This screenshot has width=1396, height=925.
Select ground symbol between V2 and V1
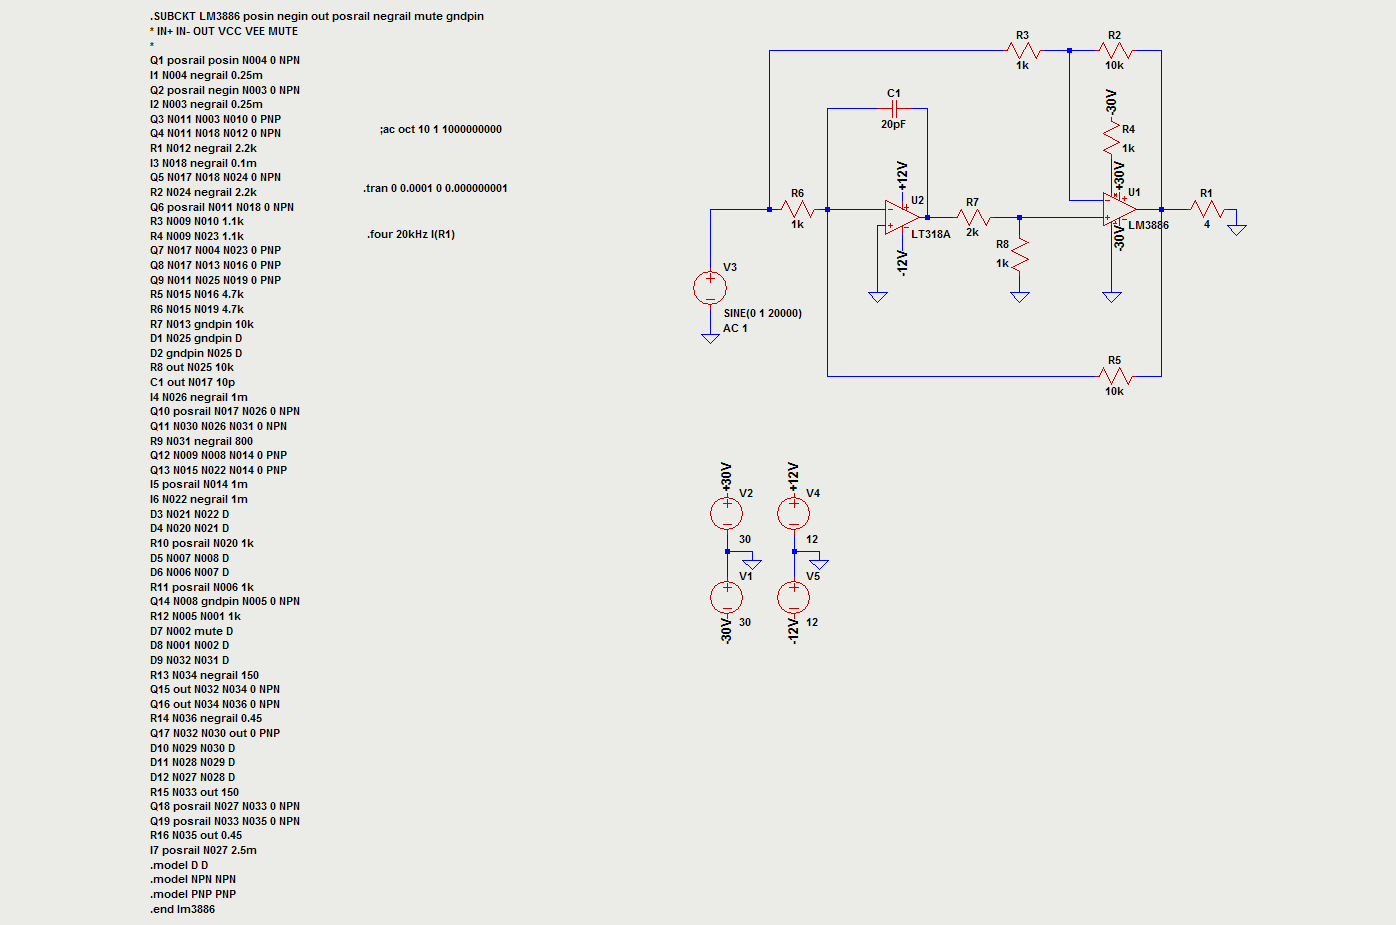752,564
